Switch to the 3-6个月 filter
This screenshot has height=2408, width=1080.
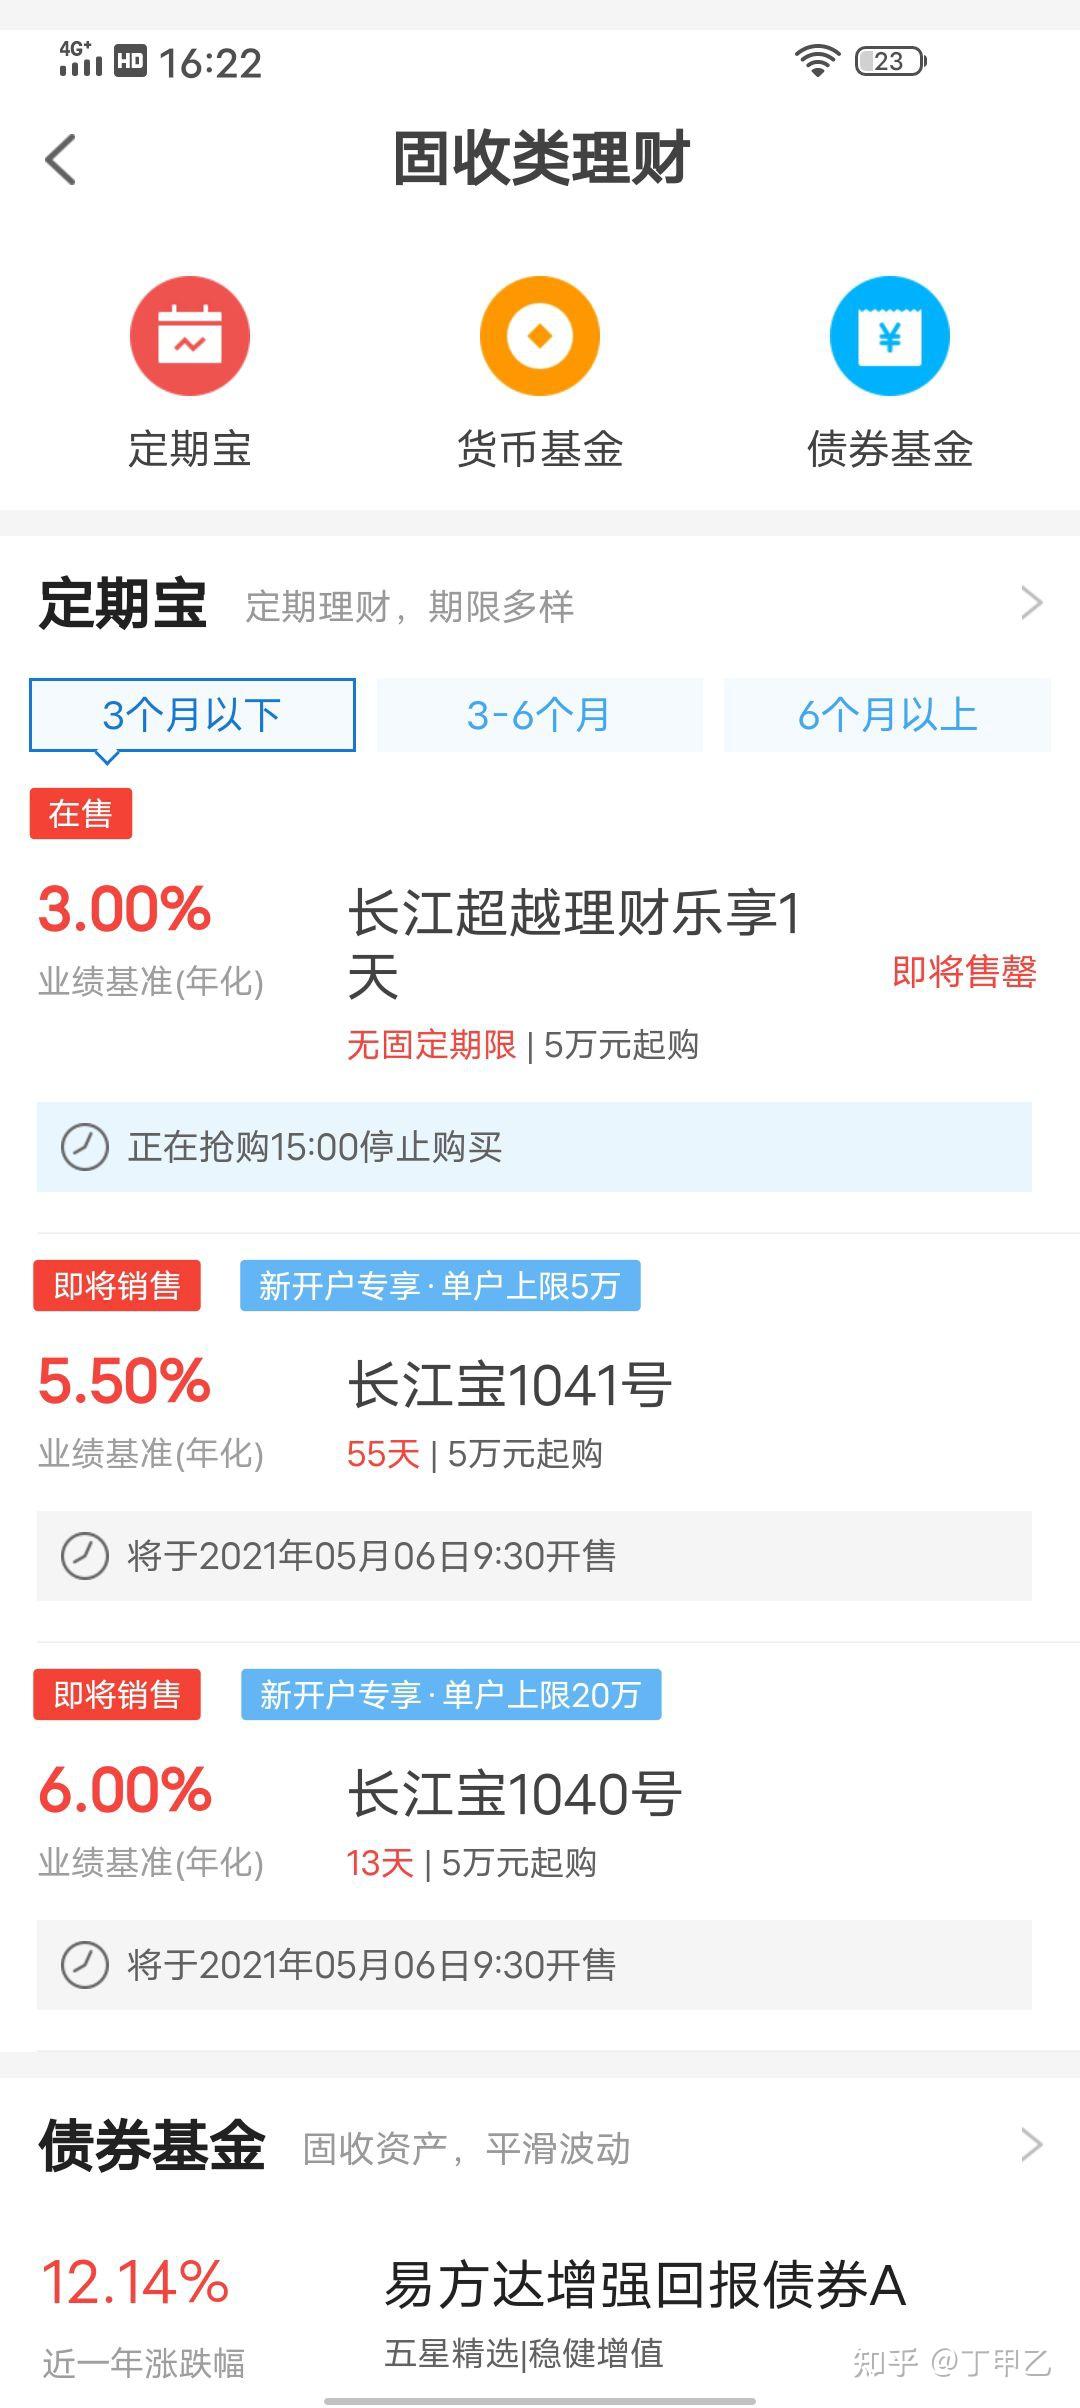pos(539,714)
